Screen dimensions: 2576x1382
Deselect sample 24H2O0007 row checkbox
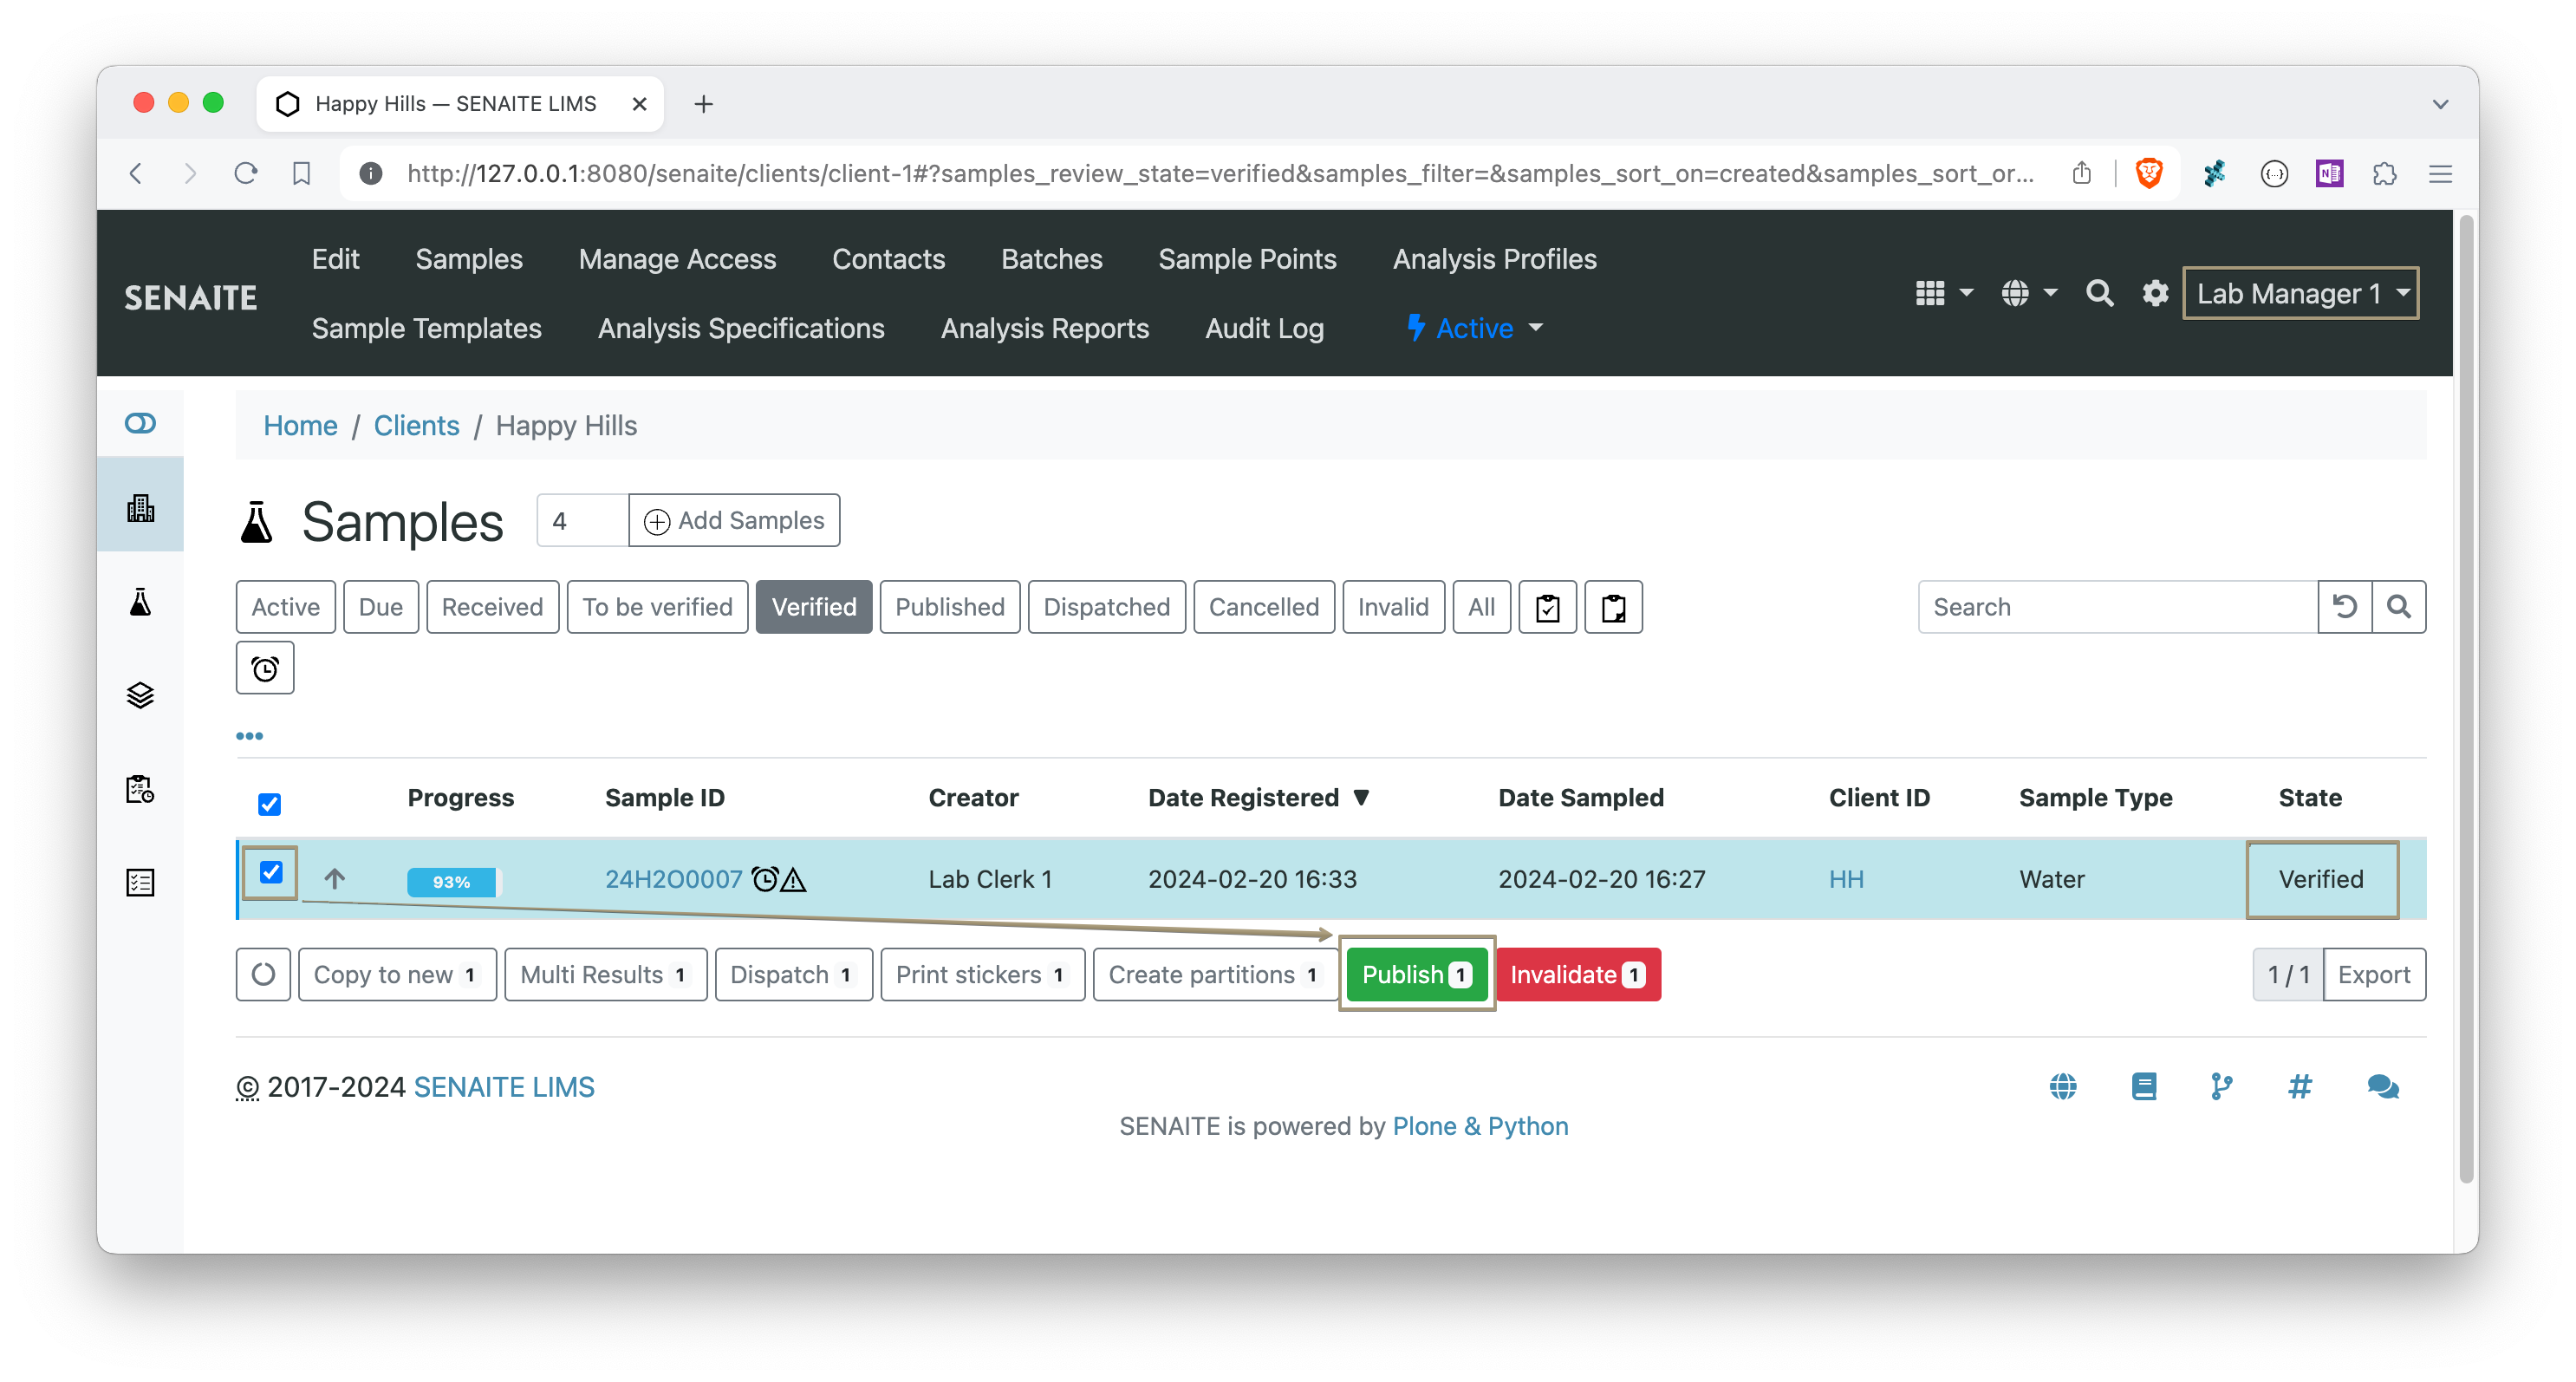[271, 873]
